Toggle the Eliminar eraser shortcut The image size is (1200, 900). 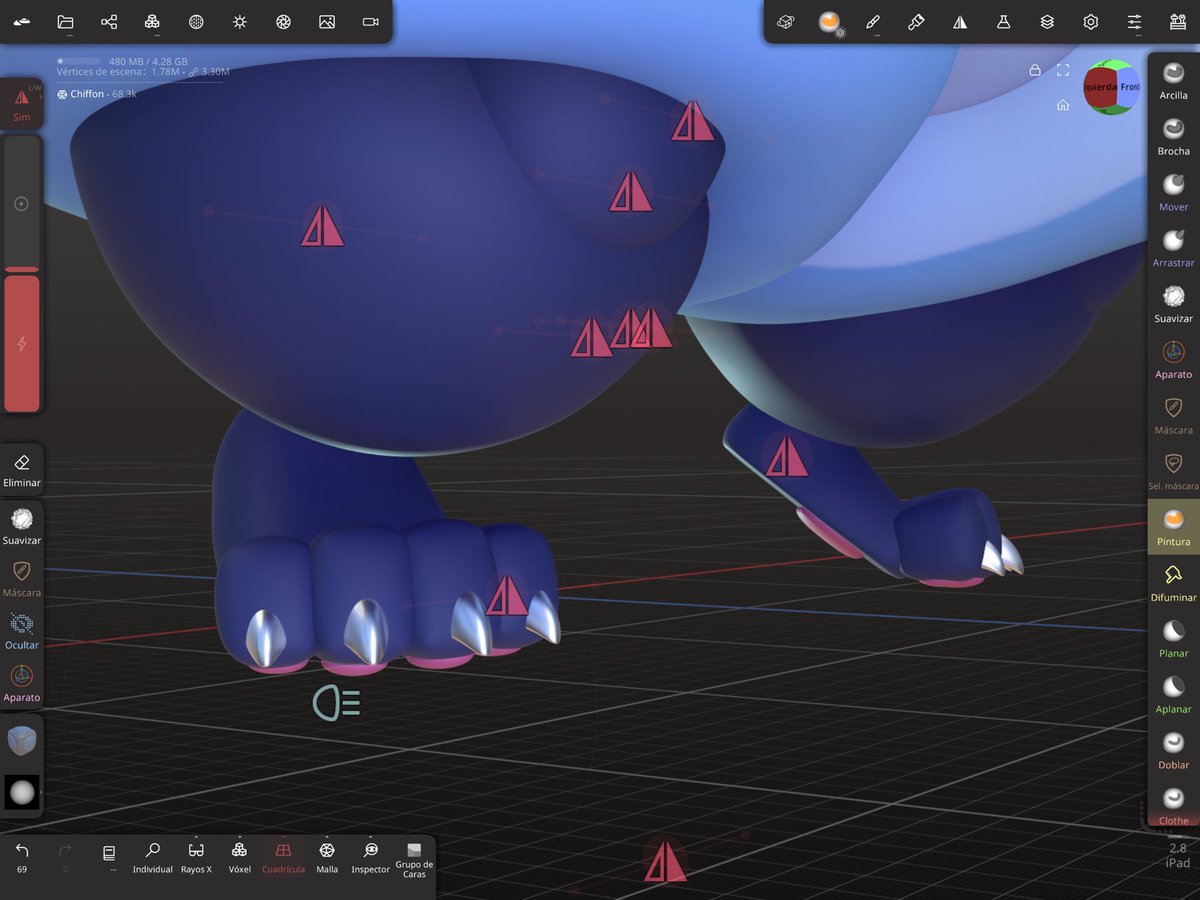click(22, 469)
